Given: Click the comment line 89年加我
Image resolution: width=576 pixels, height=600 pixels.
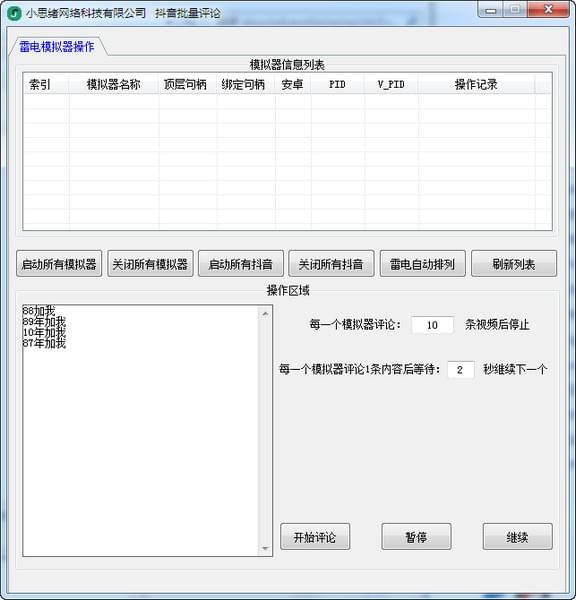Looking at the screenshot, I should tap(44, 321).
